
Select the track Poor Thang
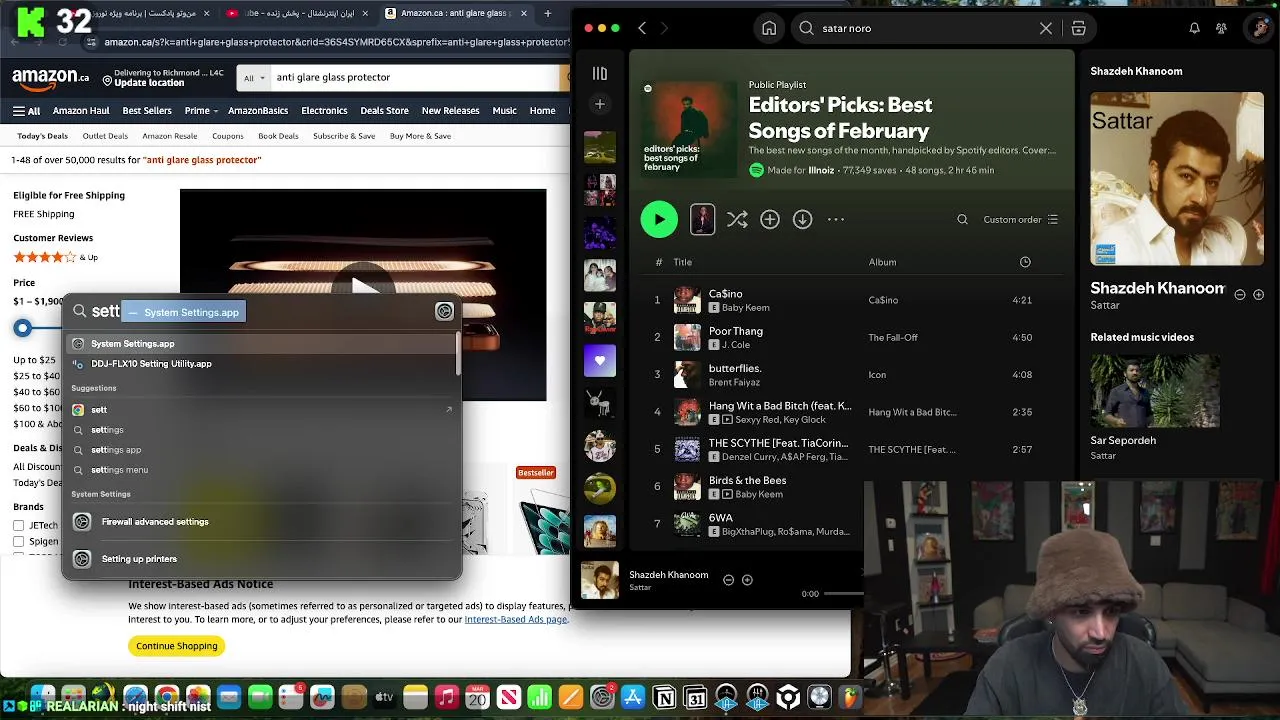(x=850, y=337)
